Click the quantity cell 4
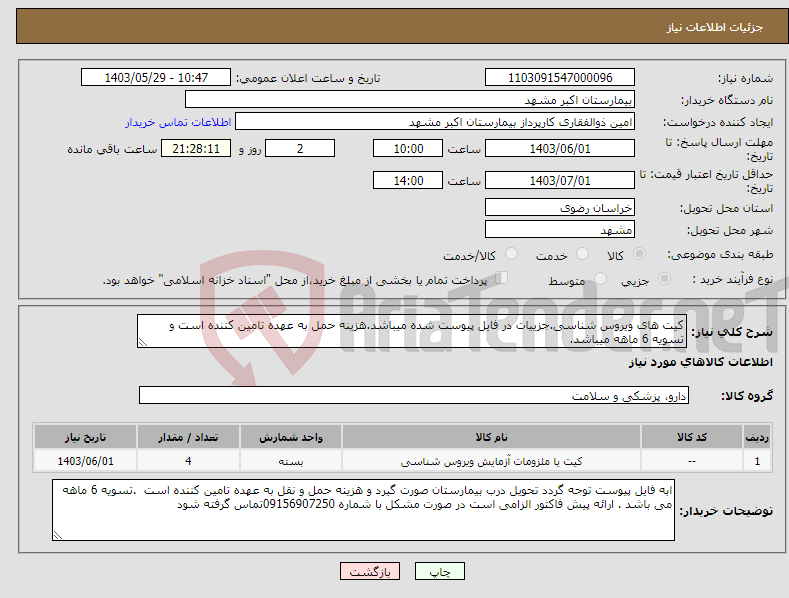 pos(188,461)
